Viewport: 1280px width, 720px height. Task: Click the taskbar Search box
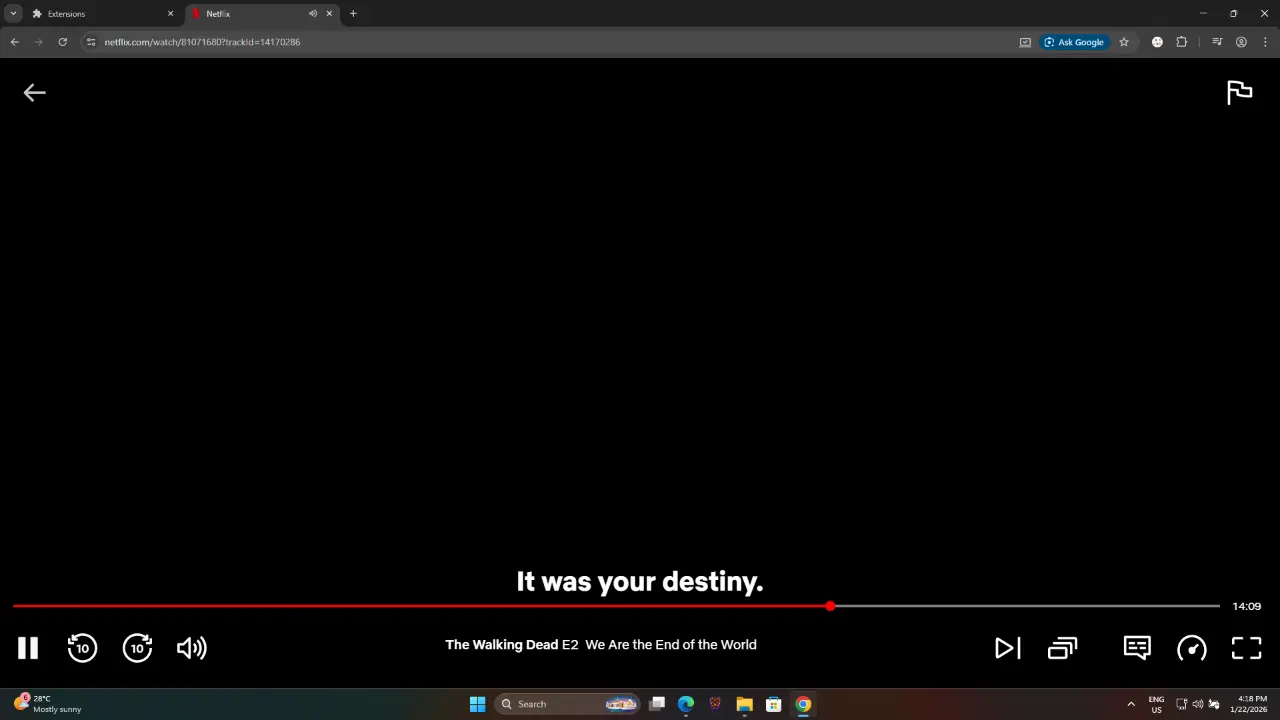pos(568,704)
